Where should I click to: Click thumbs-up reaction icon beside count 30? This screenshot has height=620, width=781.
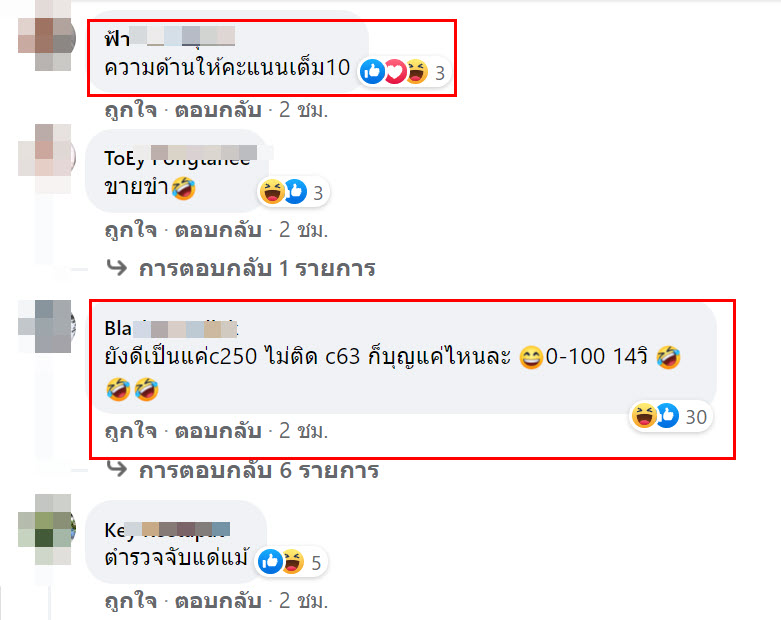667,416
